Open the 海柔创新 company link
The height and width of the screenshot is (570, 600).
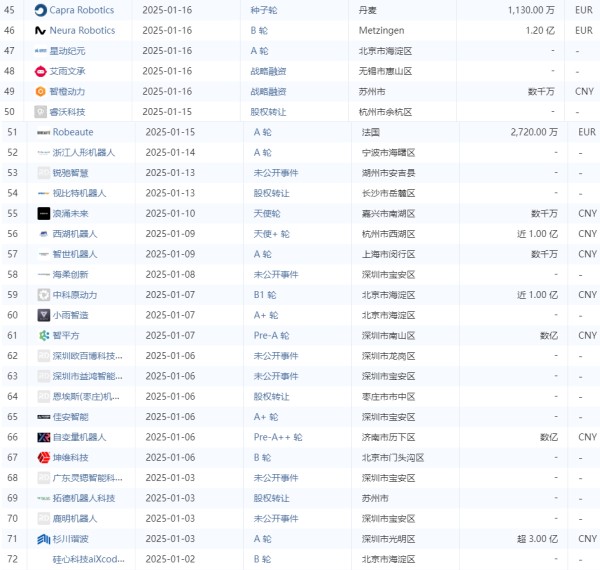pos(70,274)
